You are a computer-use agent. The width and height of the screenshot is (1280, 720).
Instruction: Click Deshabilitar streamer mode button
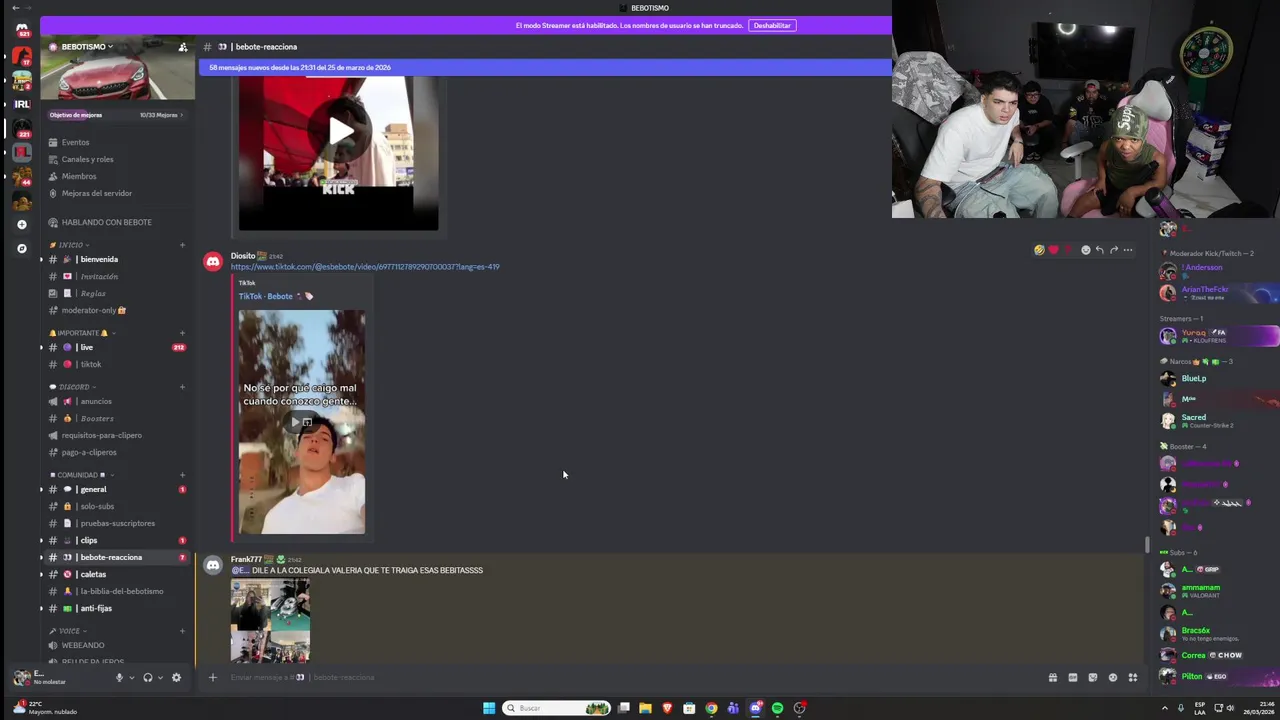coord(772,25)
